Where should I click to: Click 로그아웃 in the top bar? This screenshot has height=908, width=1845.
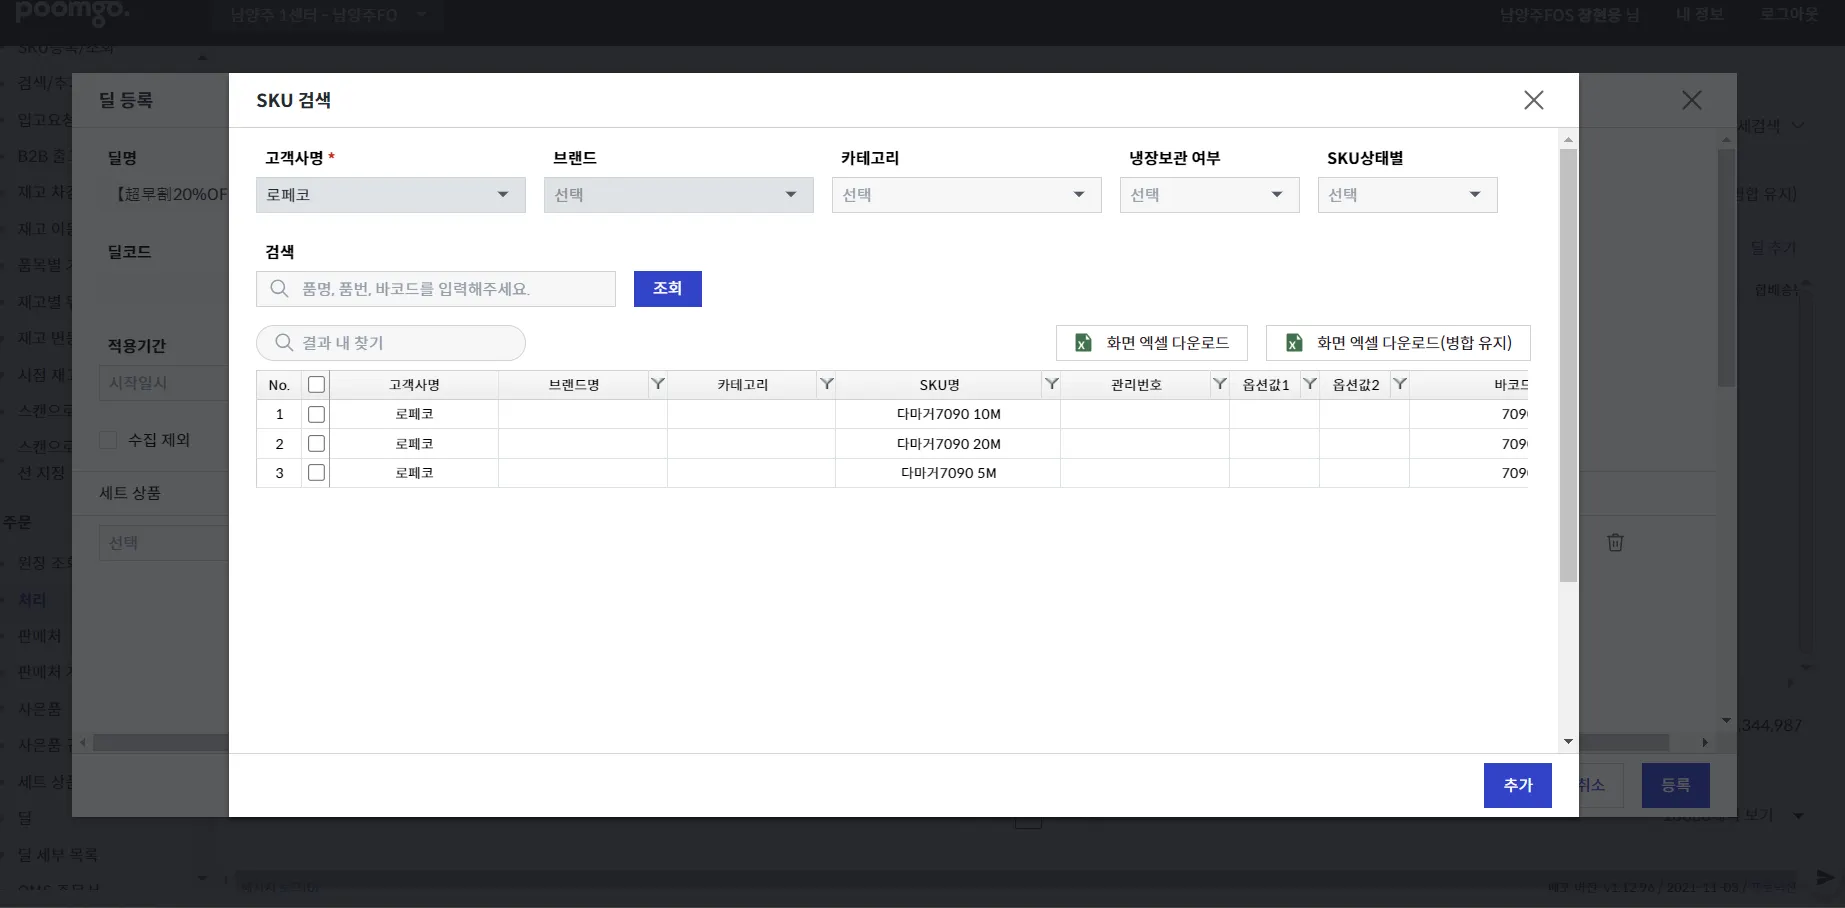point(1789,15)
